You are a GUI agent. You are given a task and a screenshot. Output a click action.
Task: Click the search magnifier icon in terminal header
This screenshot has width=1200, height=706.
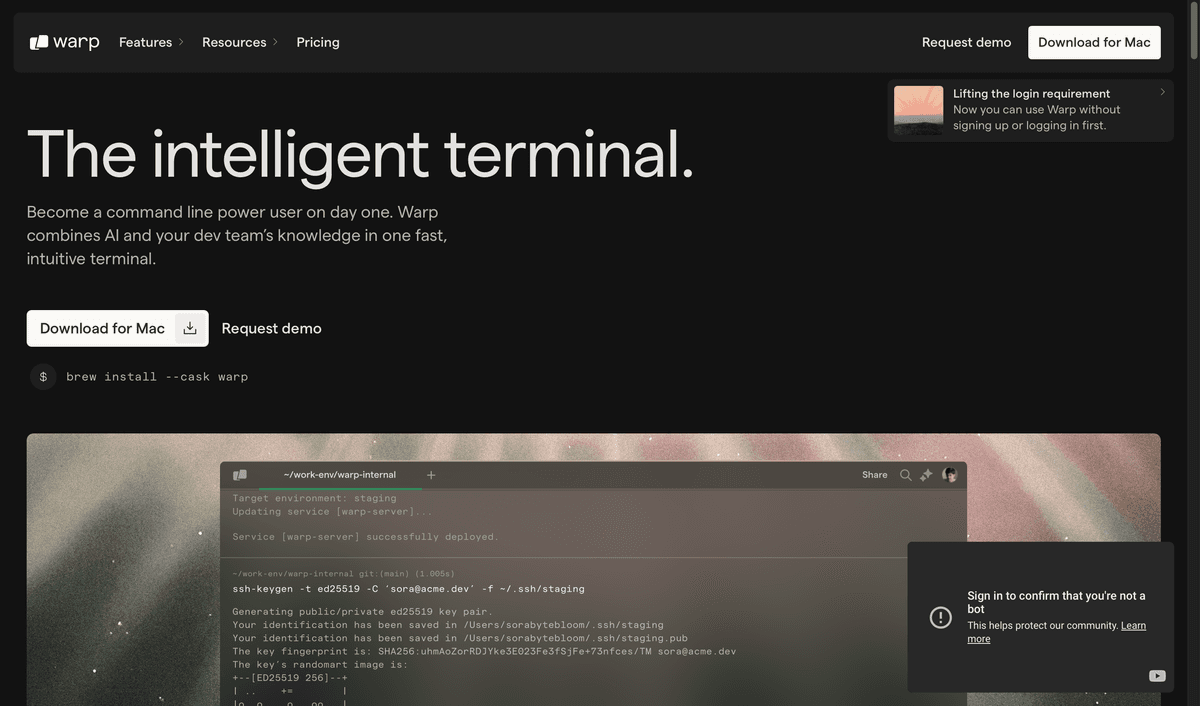905,475
